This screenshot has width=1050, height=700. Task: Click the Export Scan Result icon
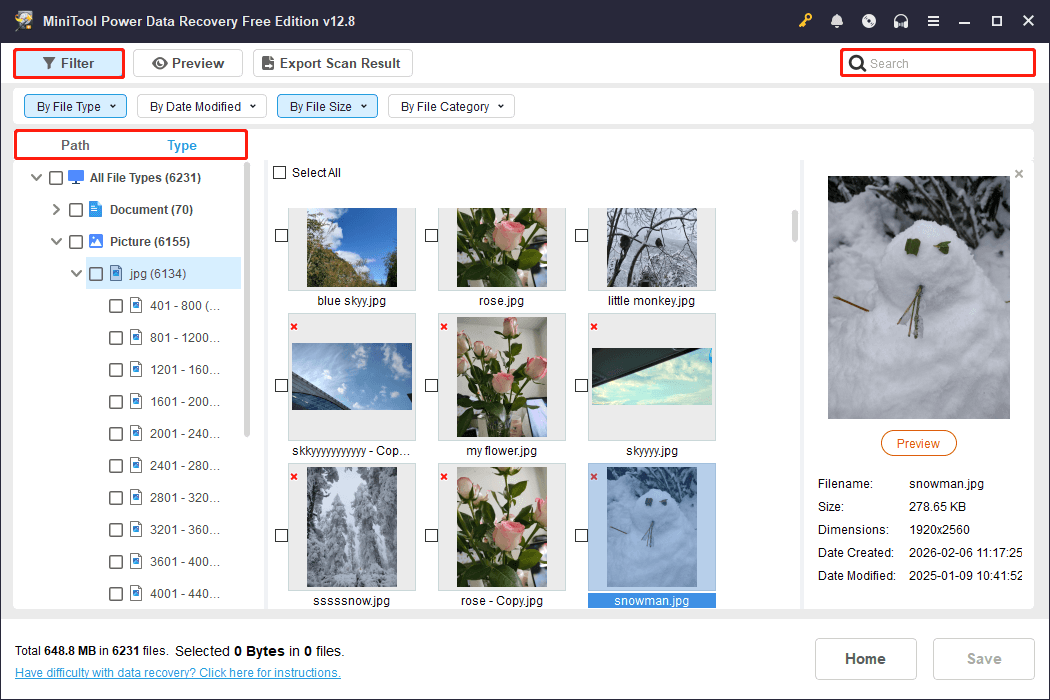(268, 62)
